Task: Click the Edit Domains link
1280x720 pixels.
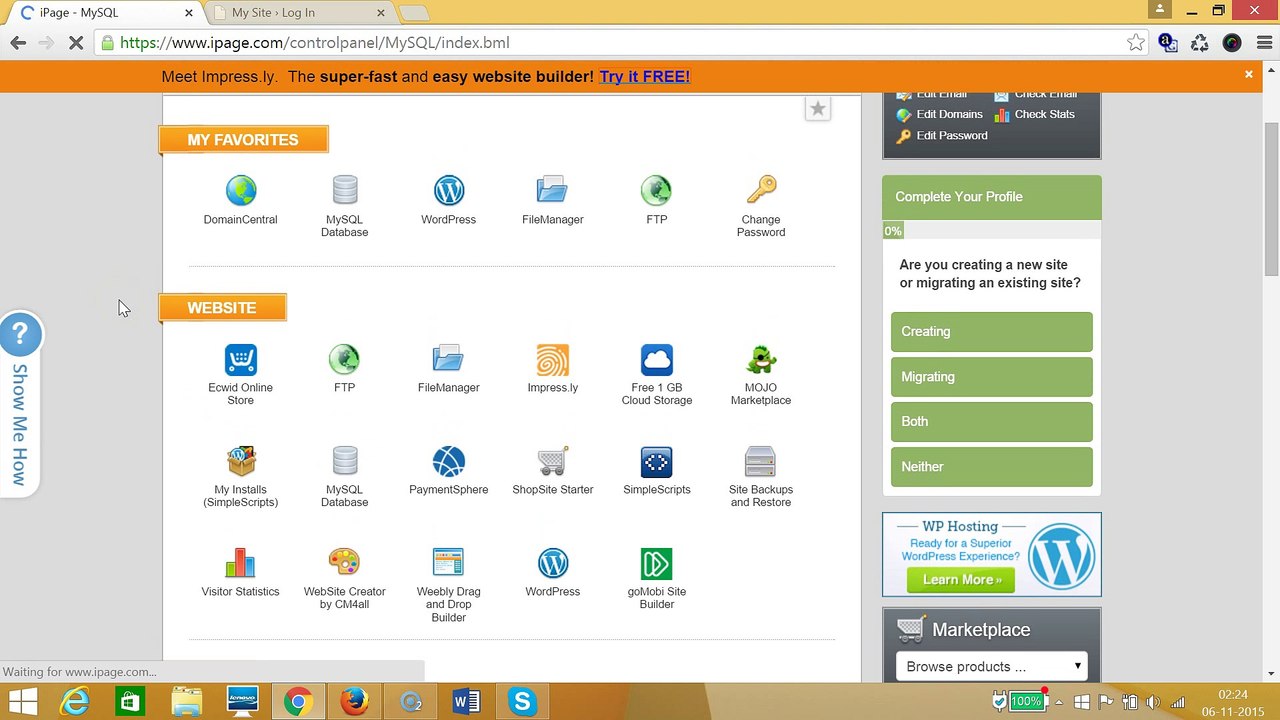Action: point(949,114)
